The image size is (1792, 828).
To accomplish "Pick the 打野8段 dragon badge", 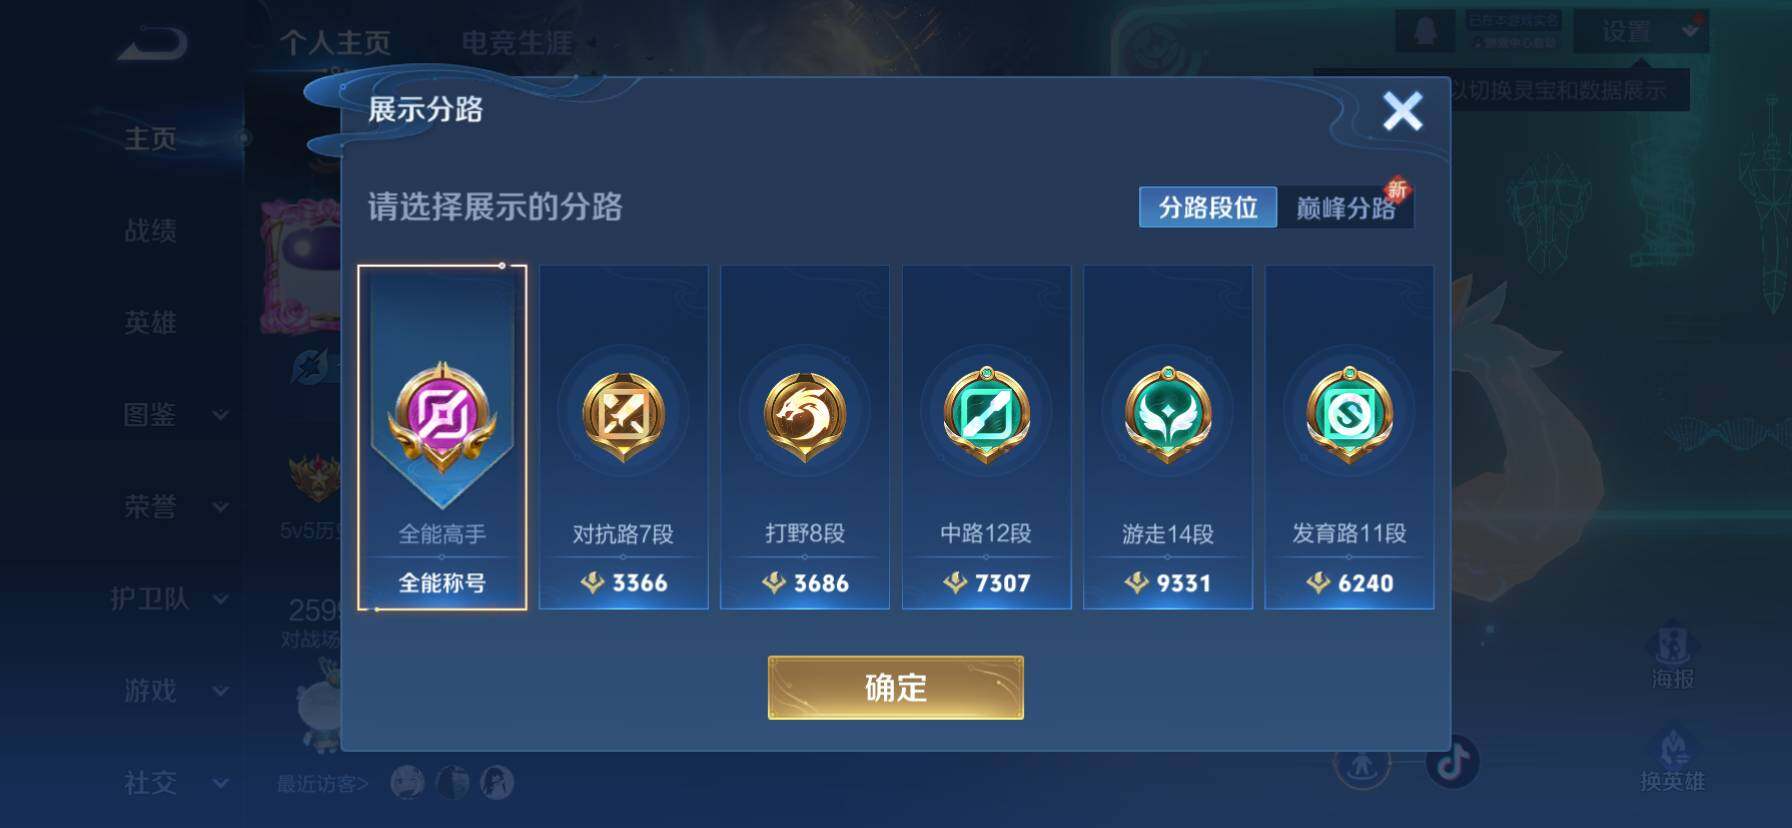I will coord(805,437).
